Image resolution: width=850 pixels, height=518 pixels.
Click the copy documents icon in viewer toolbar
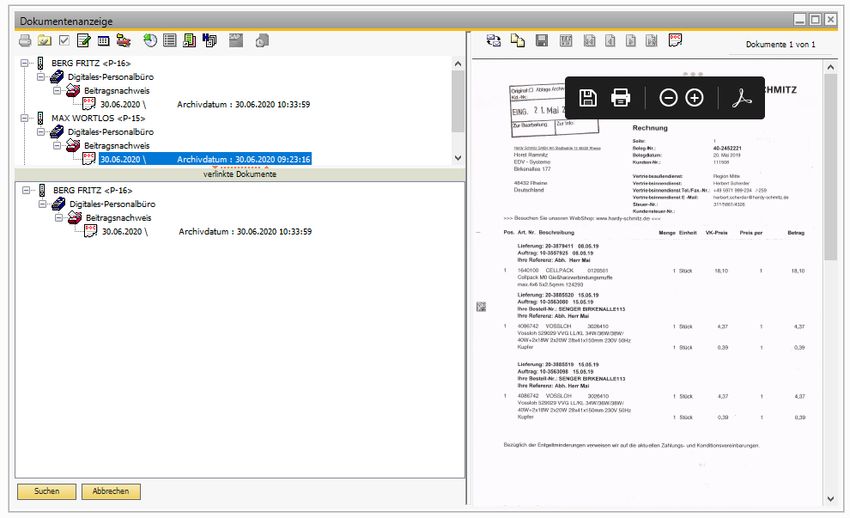tap(518, 41)
